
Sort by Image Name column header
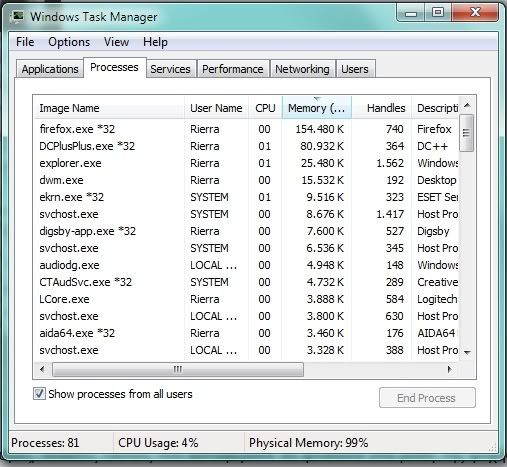pyautogui.click(x=109, y=108)
